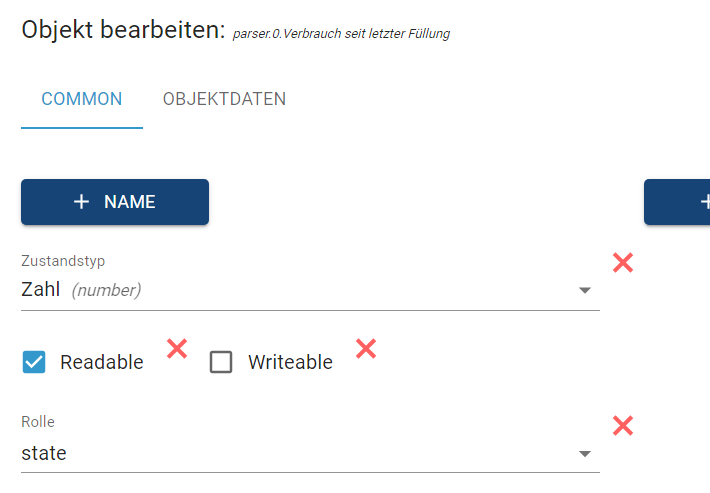Switch to the OBJEKTDATEN tab
The height and width of the screenshot is (493, 710).
pos(224,99)
